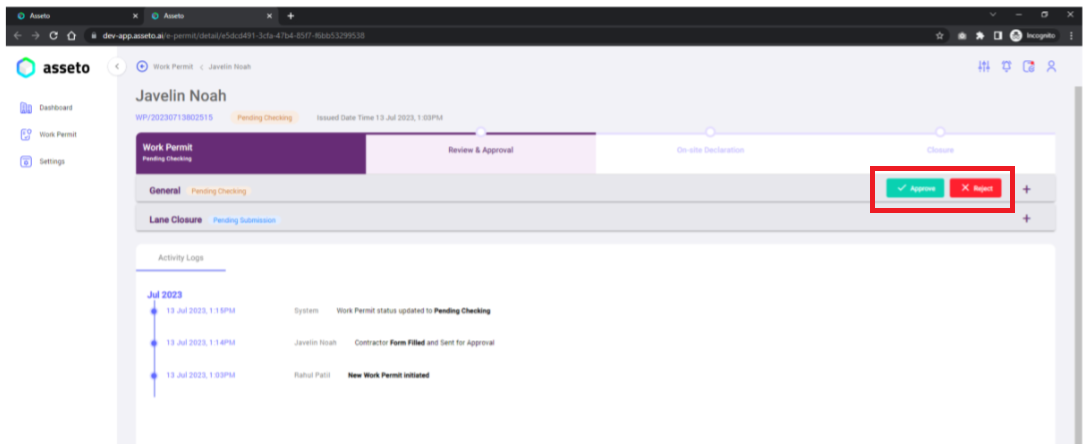The width and height of the screenshot is (1086, 444).
Task: Expand the General section with plus icon
Action: 1026,189
